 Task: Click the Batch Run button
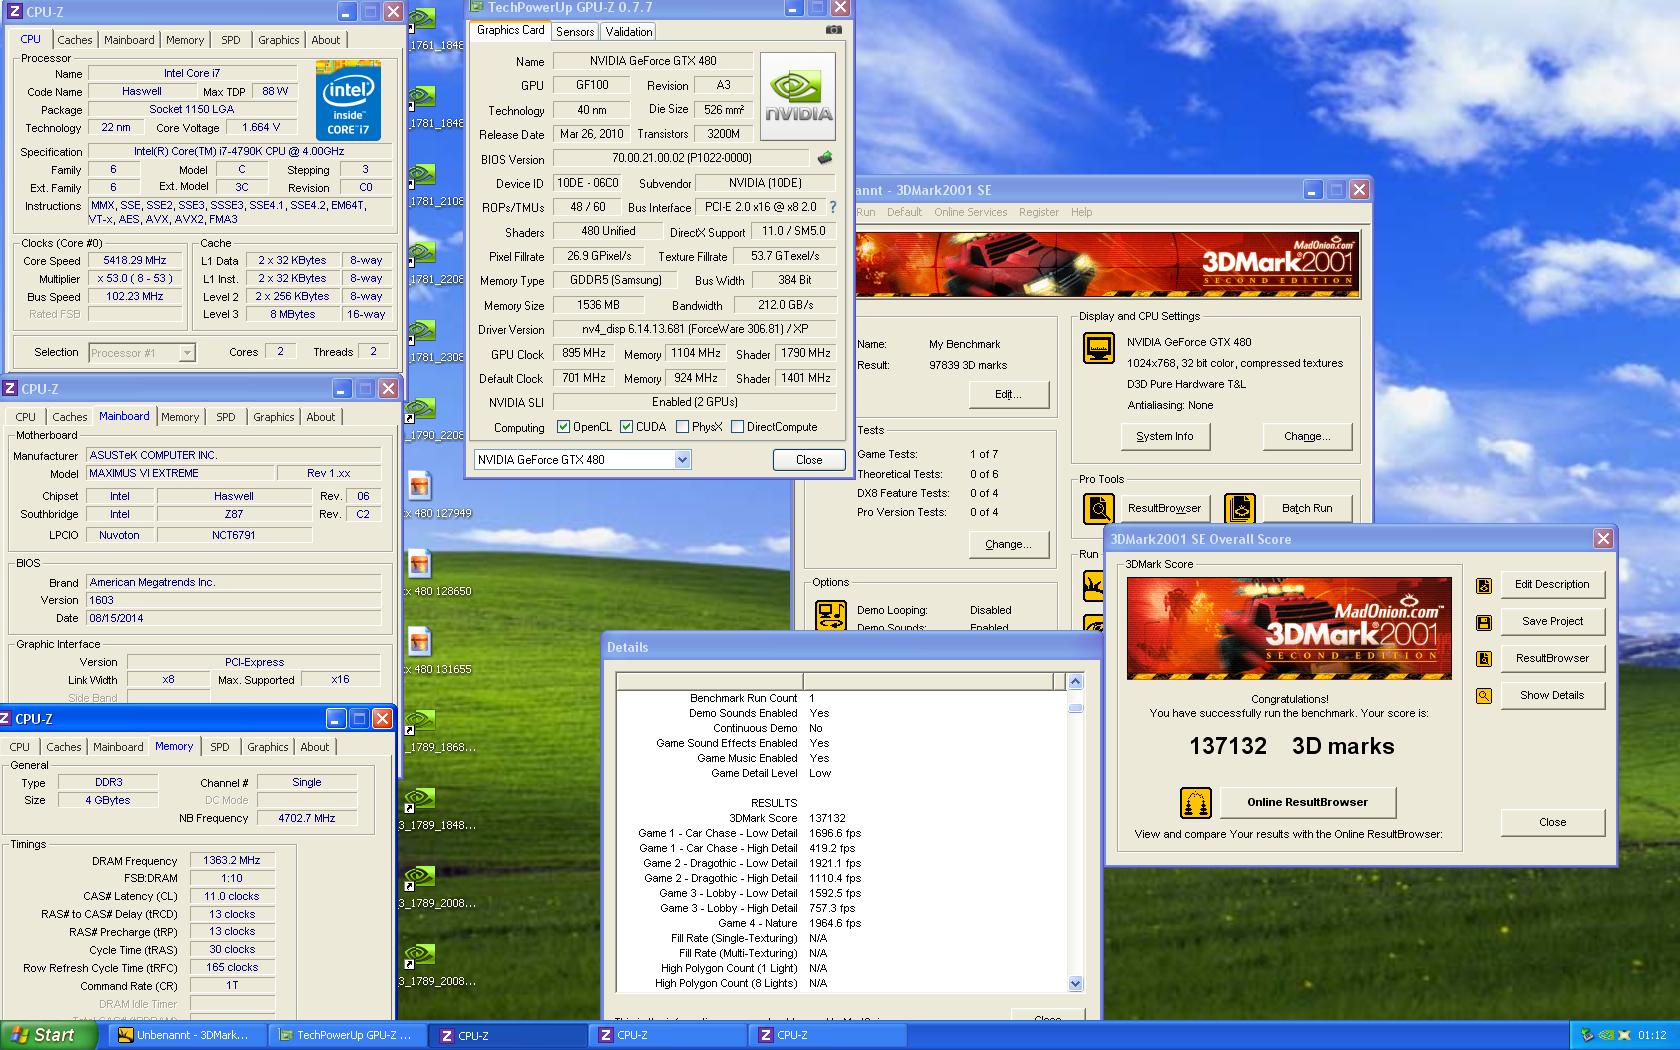(x=1307, y=508)
